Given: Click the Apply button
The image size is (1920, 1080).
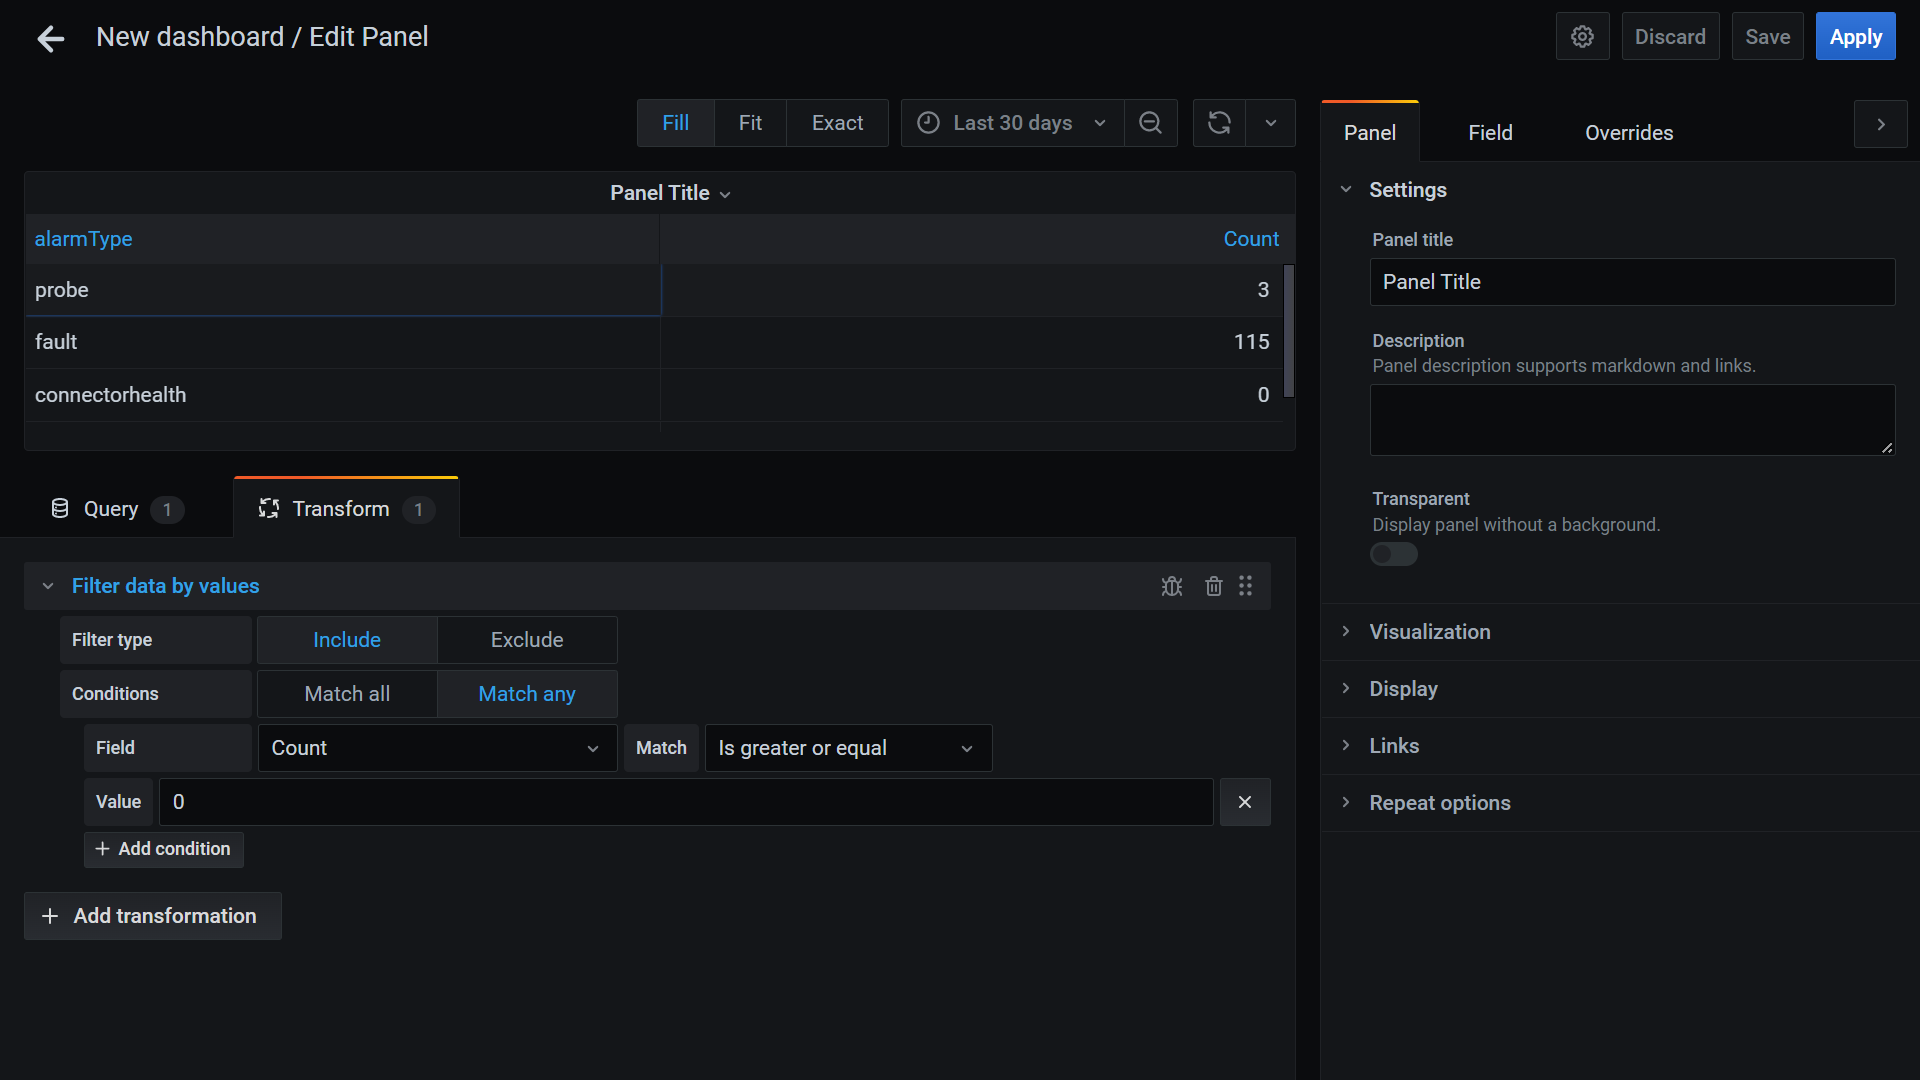Looking at the screenshot, I should click(1855, 36).
